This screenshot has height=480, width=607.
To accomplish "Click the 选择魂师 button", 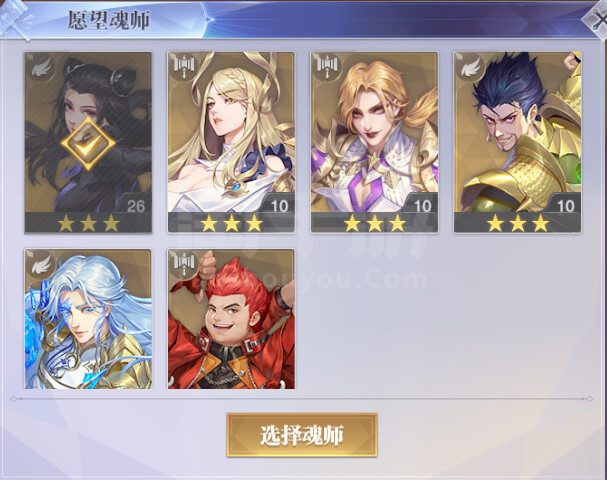I will [x=302, y=435].
